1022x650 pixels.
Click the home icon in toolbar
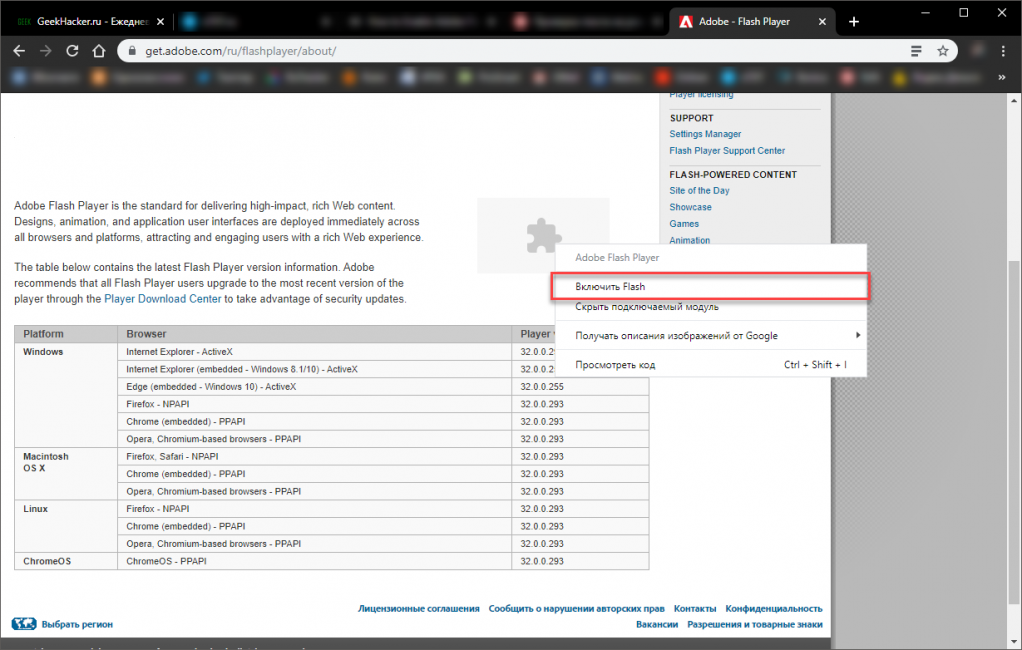pyautogui.click(x=98, y=51)
